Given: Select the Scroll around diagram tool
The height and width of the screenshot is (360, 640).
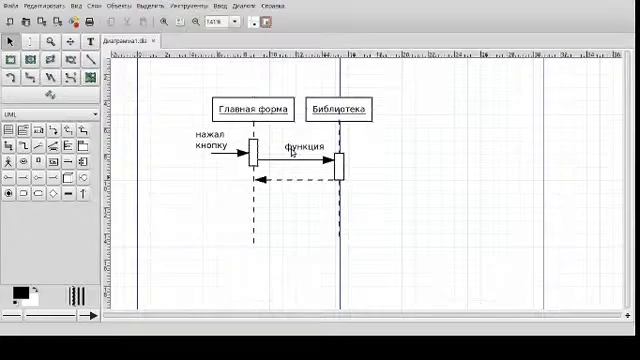Looking at the screenshot, I should click(70, 42).
